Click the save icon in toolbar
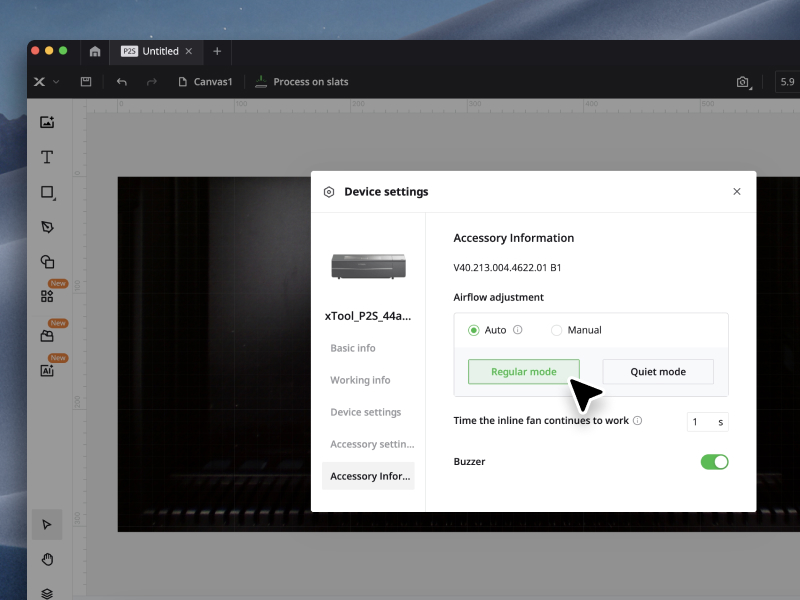Screen dimensions: 800x600 click(x=86, y=82)
